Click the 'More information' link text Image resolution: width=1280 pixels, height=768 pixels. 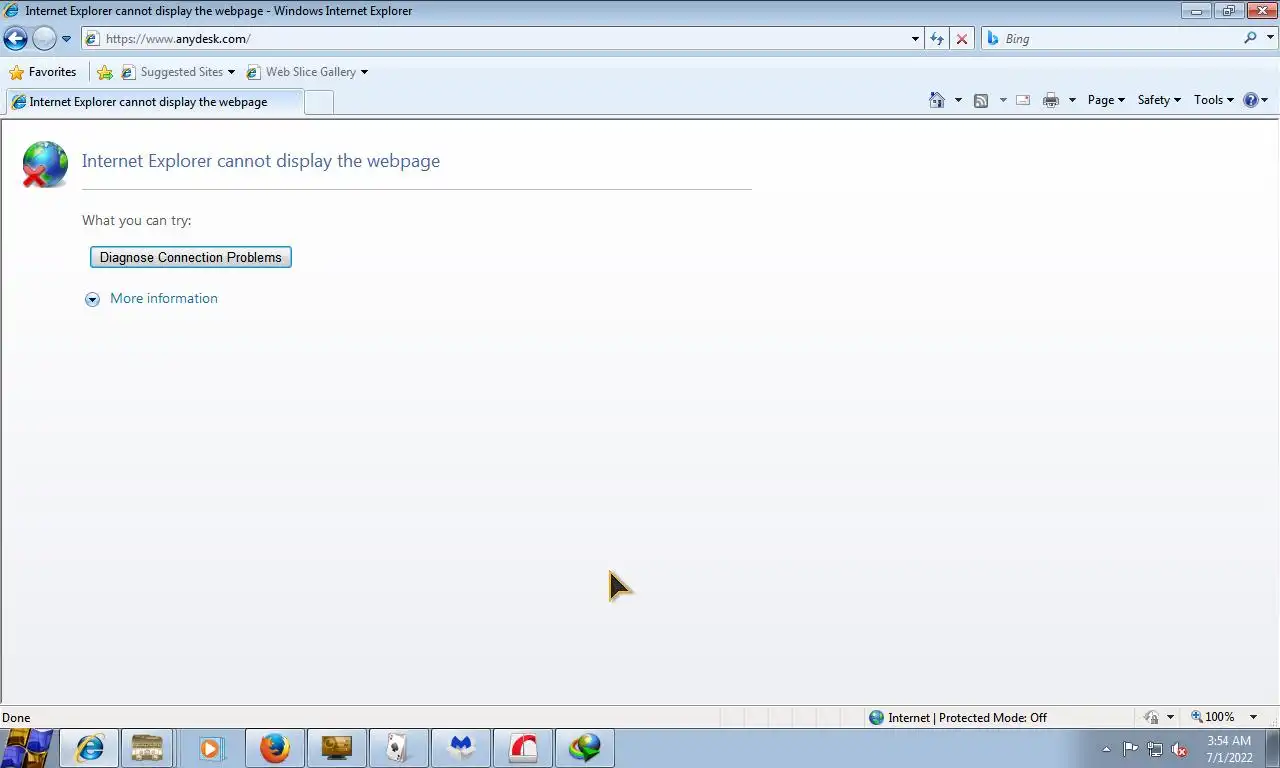point(164,298)
